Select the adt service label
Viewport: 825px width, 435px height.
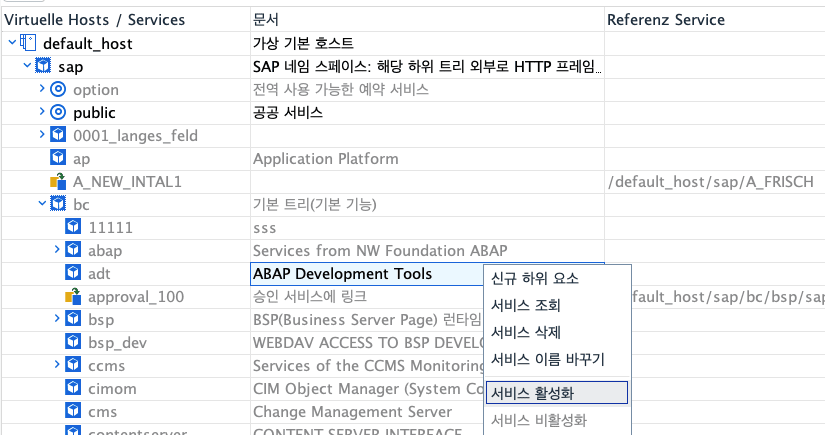[99, 274]
